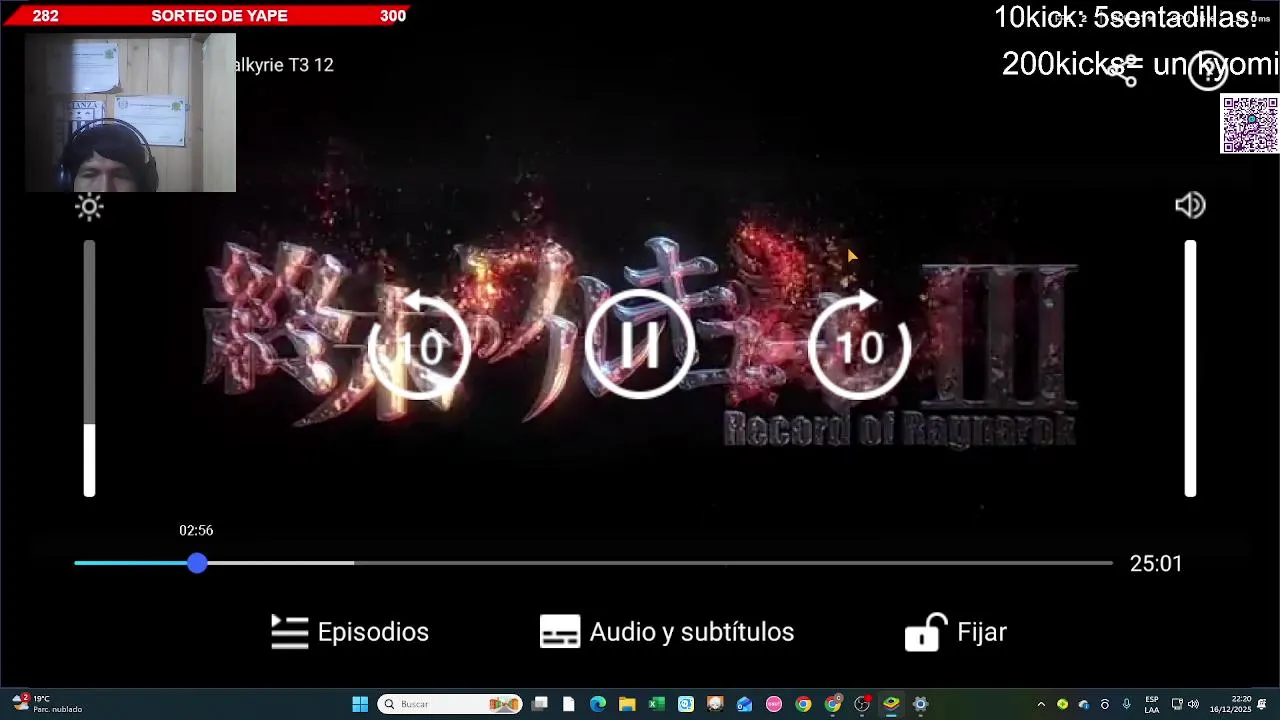The width and height of the screenshot is (1280, 720).
Task: Click the 02:56 current time label
Action: (x=196, y=530)
